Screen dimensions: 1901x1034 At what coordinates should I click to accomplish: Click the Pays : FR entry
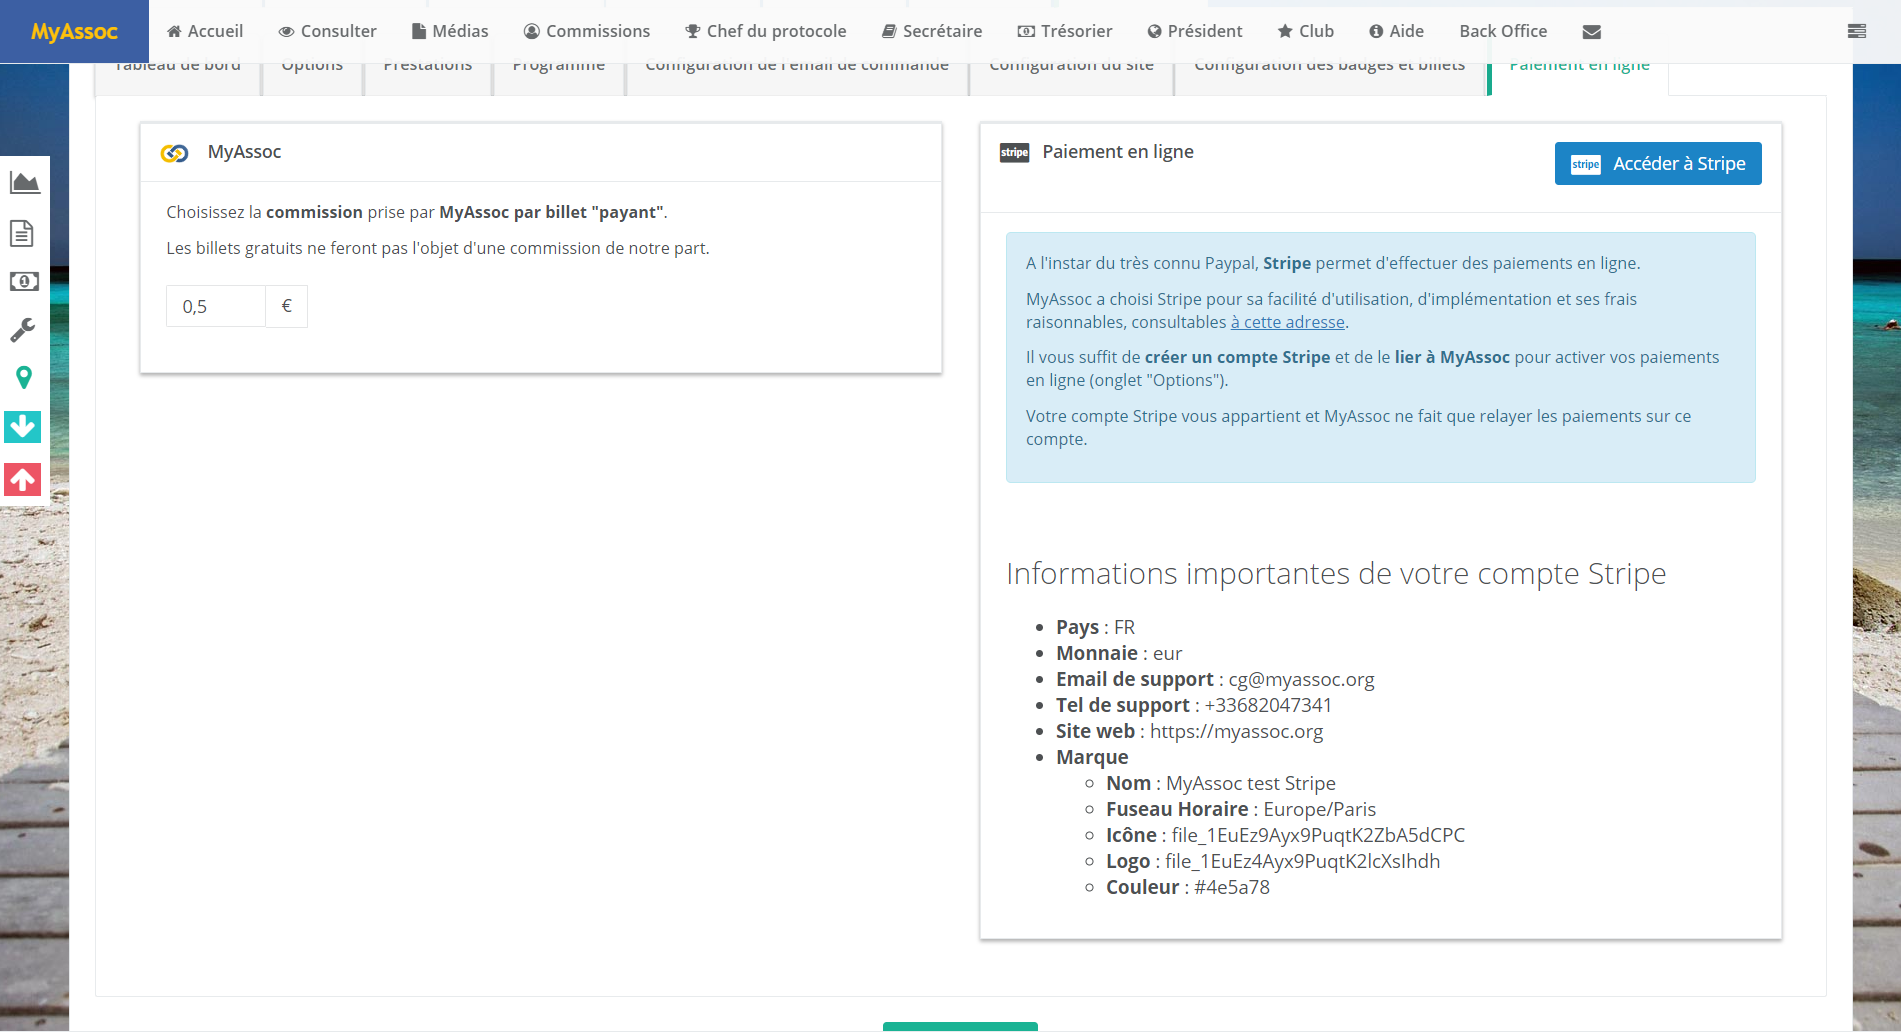tap(1095, 627)
